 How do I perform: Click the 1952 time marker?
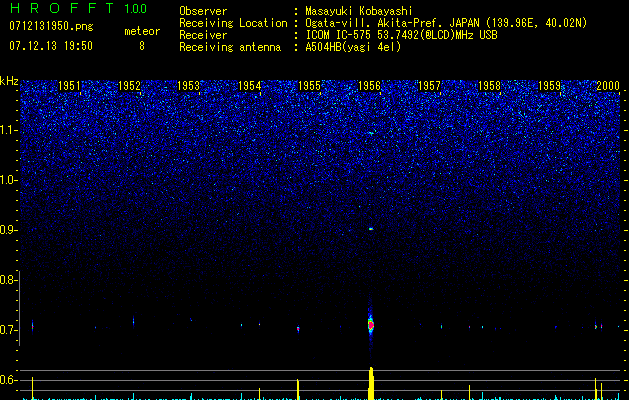point(129,86)
